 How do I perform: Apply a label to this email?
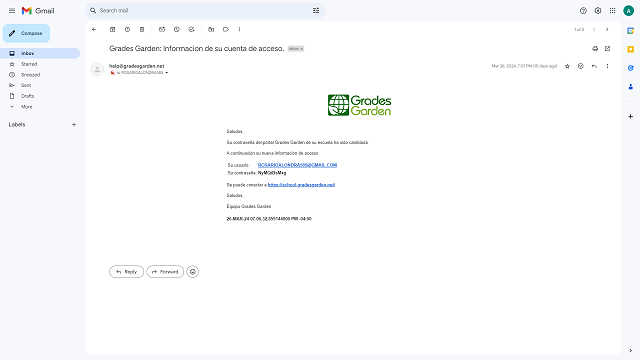point(226,29)
